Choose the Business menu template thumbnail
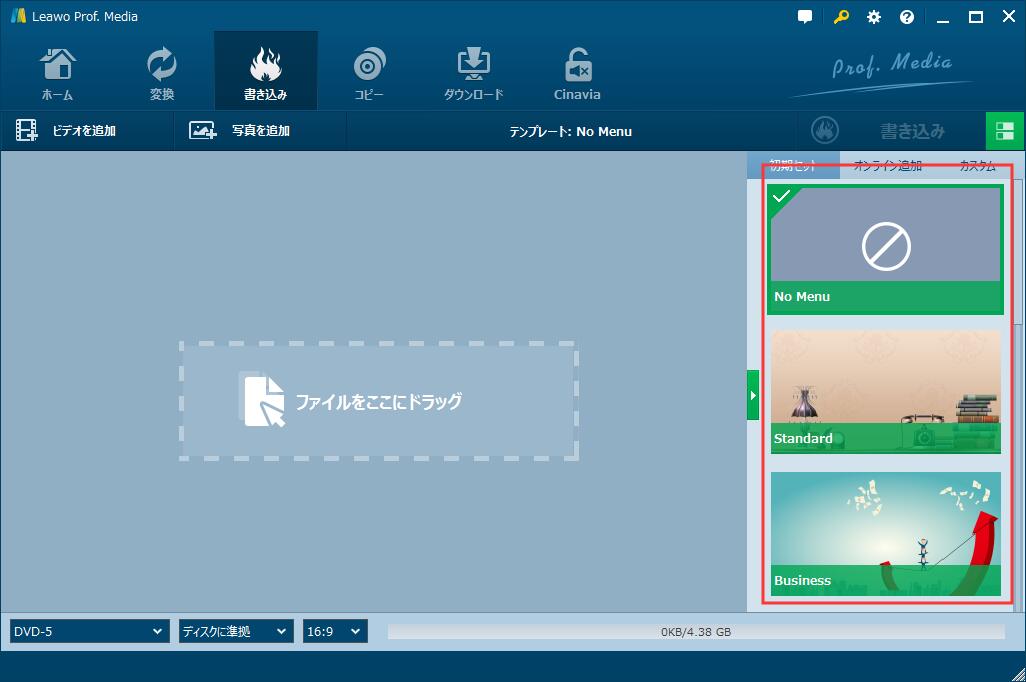1026x682 pixels. [885, 533]
